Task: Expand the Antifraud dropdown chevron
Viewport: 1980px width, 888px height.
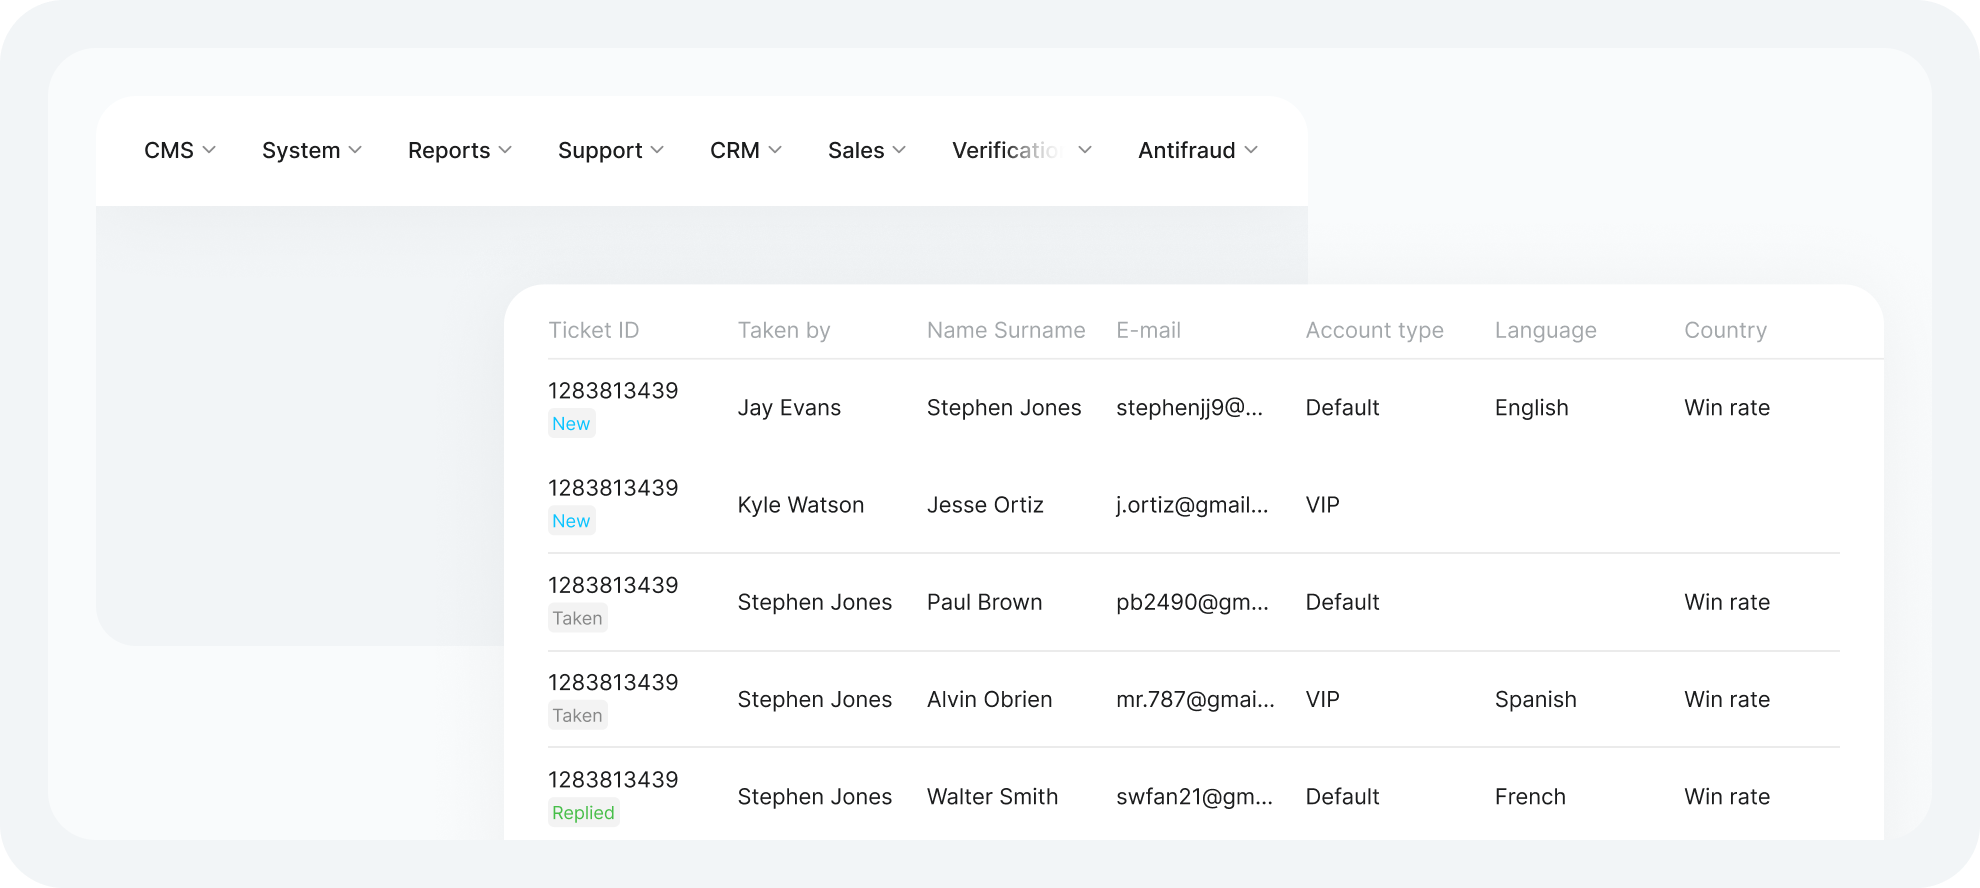Action: coord(1251,150)
